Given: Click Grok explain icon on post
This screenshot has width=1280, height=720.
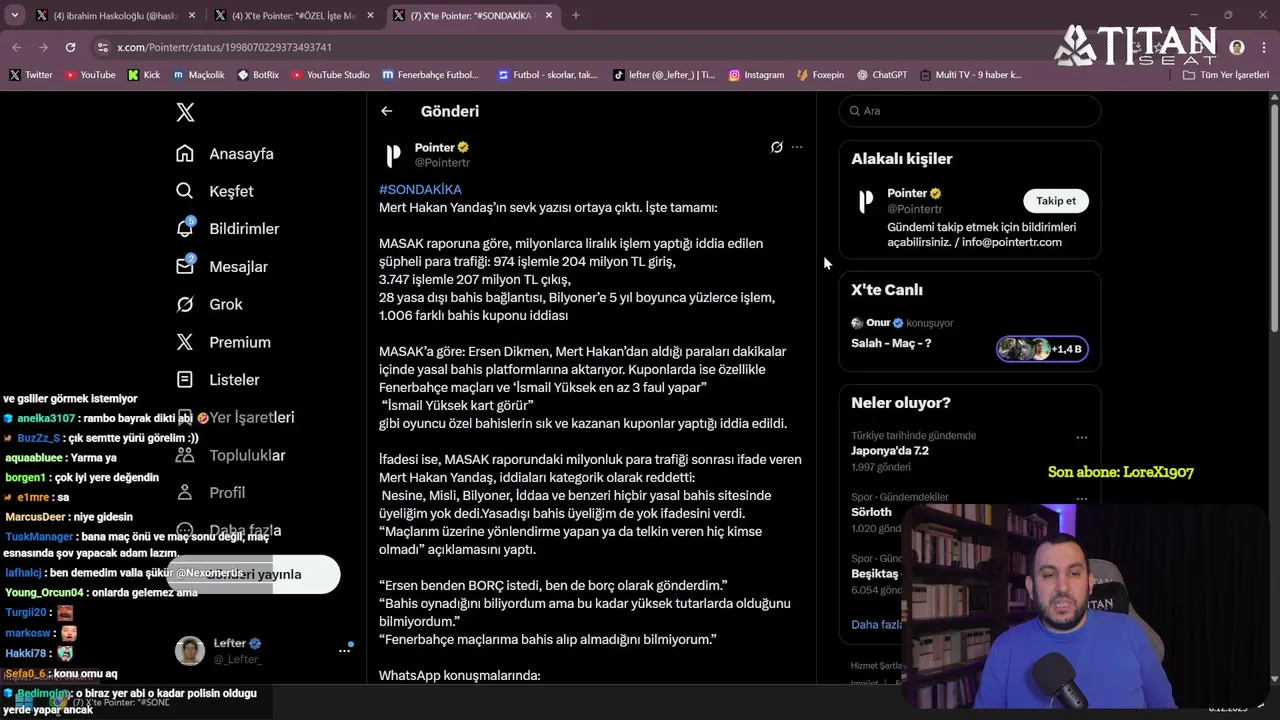Looking at the screenshot, I should click(x=776, y=147).
